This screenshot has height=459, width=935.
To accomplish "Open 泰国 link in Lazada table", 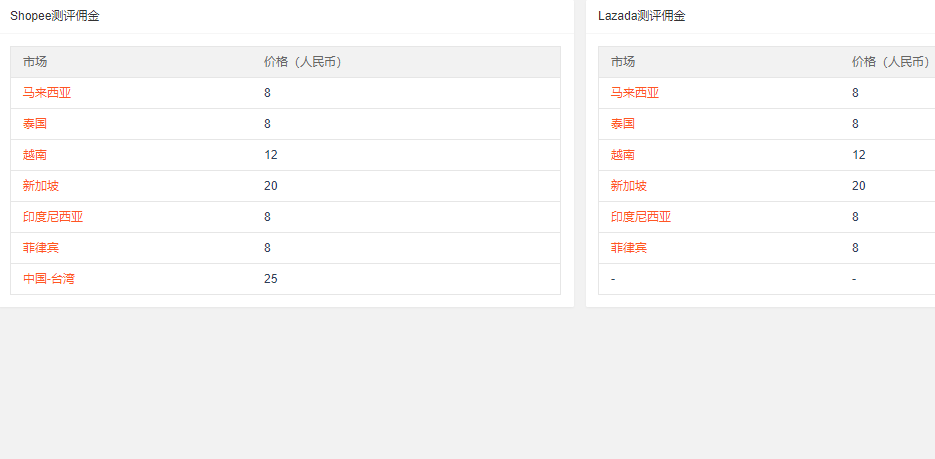I will pos(623,124).
